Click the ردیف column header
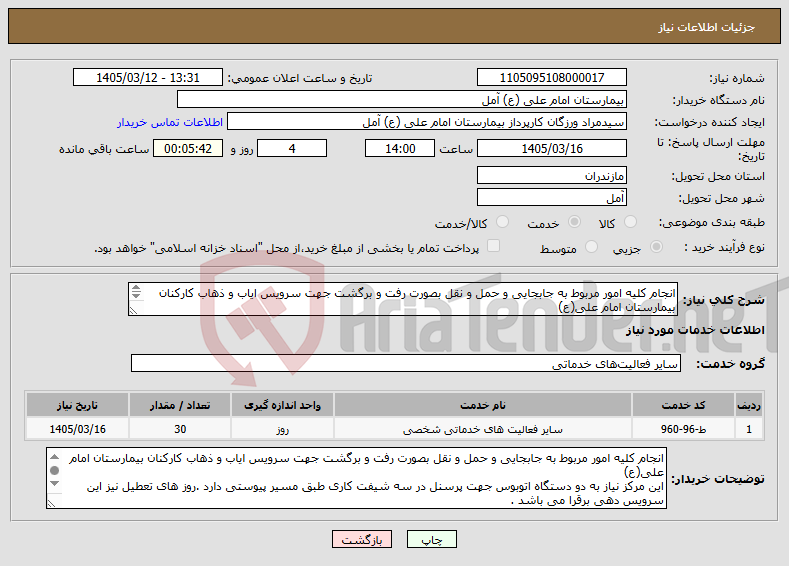Viewport: 789px width, 566px height. (x=748, y=405)
